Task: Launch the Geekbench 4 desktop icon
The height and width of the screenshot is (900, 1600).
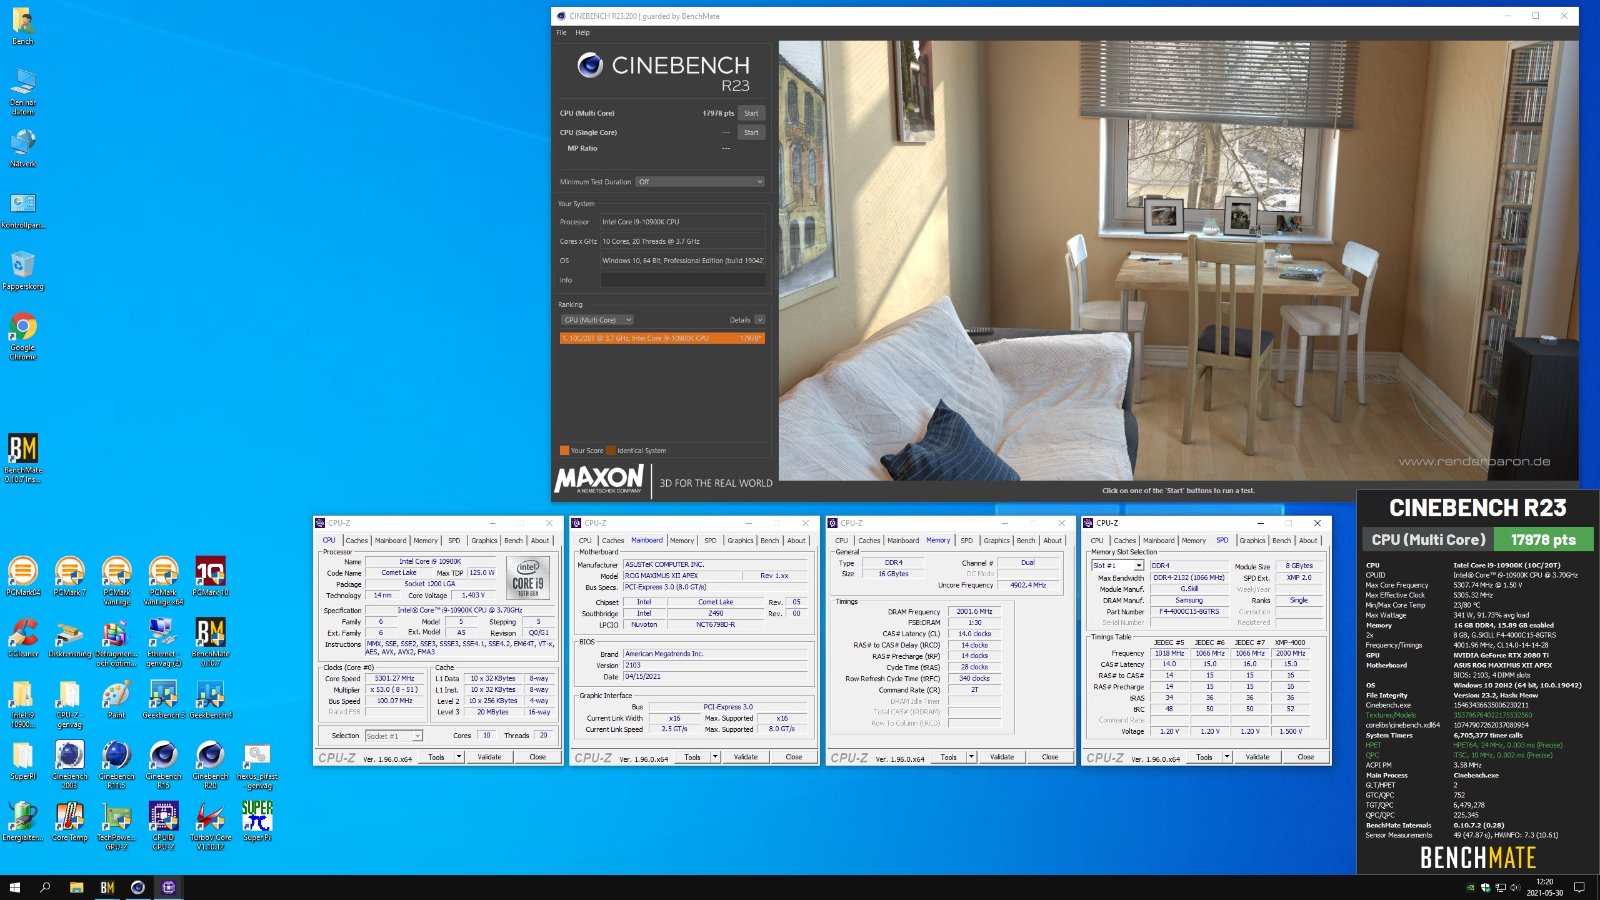Action: 210,699
